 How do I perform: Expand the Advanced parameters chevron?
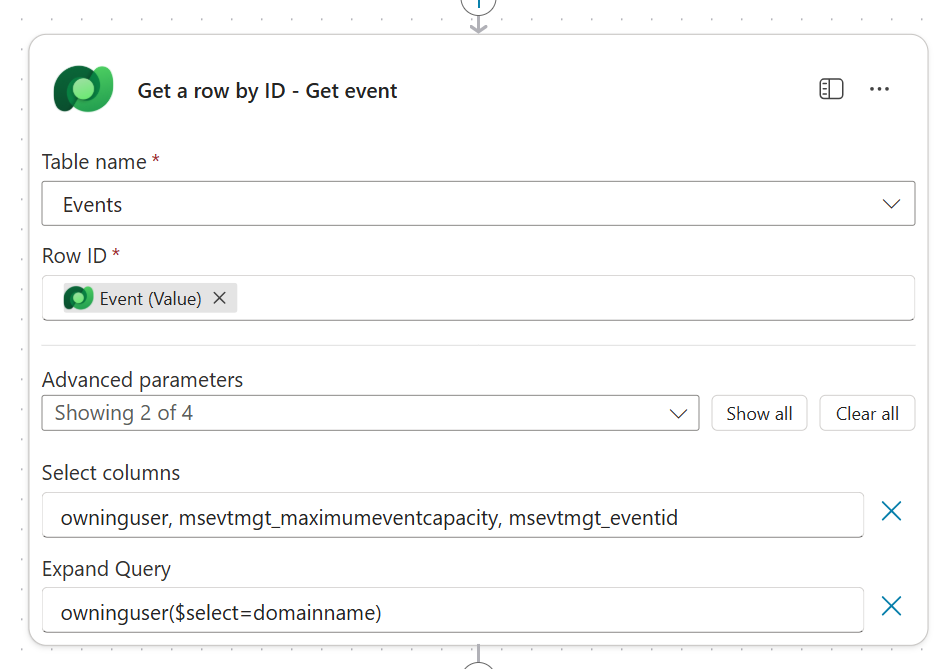tap(679, 413)
